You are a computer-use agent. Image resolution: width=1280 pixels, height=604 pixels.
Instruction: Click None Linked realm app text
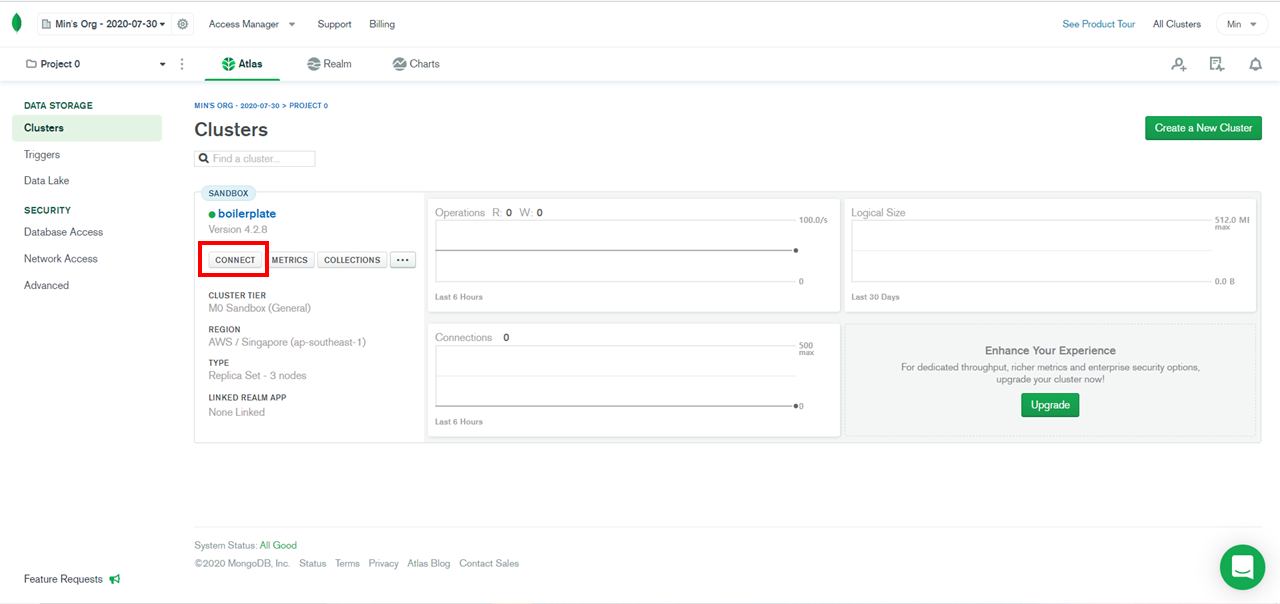coord(237,412)
